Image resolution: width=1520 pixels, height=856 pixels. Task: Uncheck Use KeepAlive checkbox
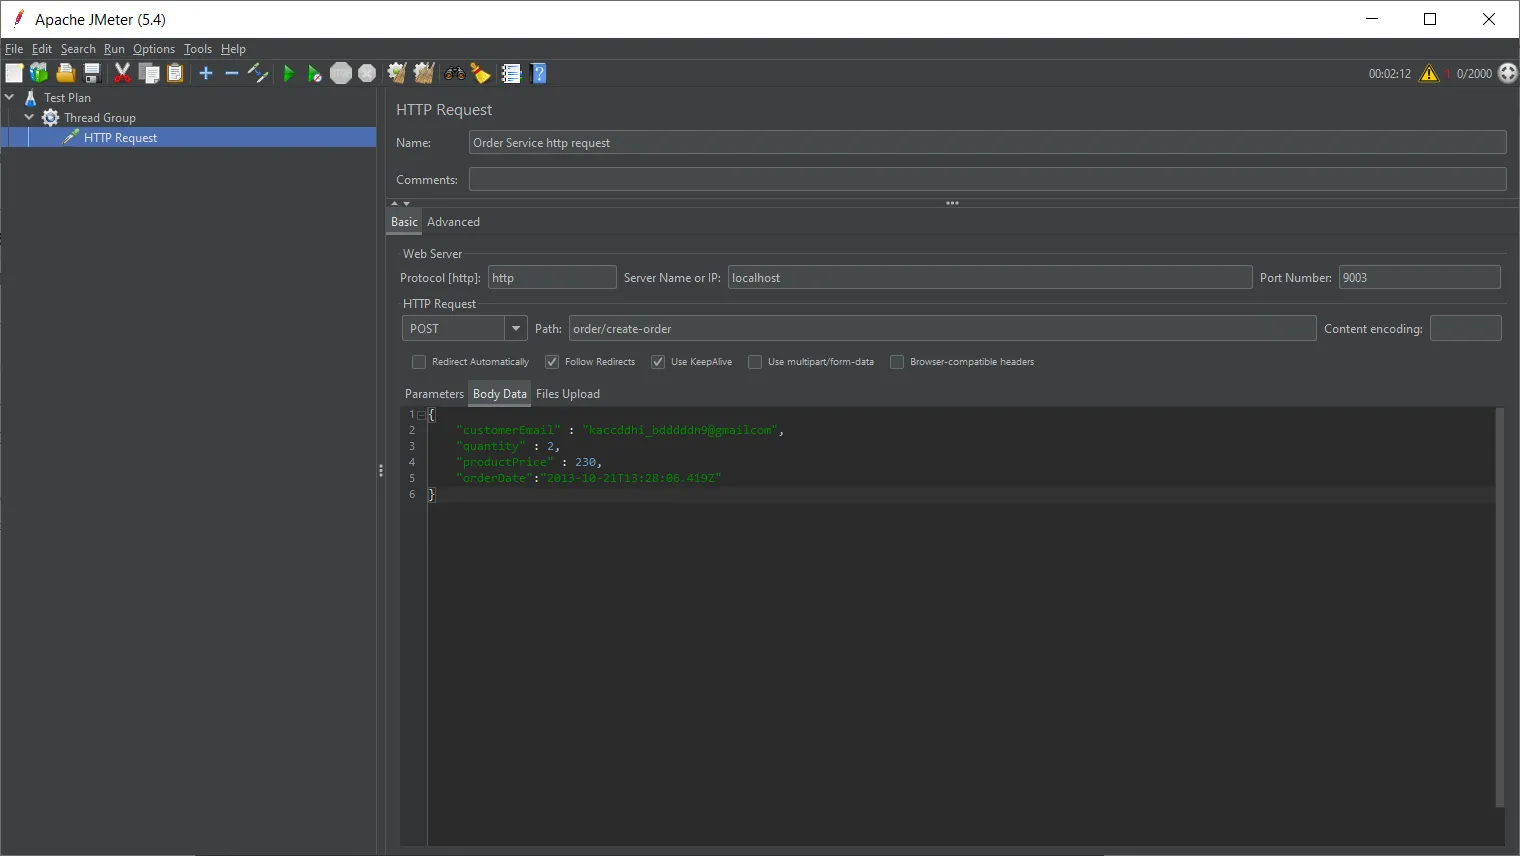tap(658, 362)
